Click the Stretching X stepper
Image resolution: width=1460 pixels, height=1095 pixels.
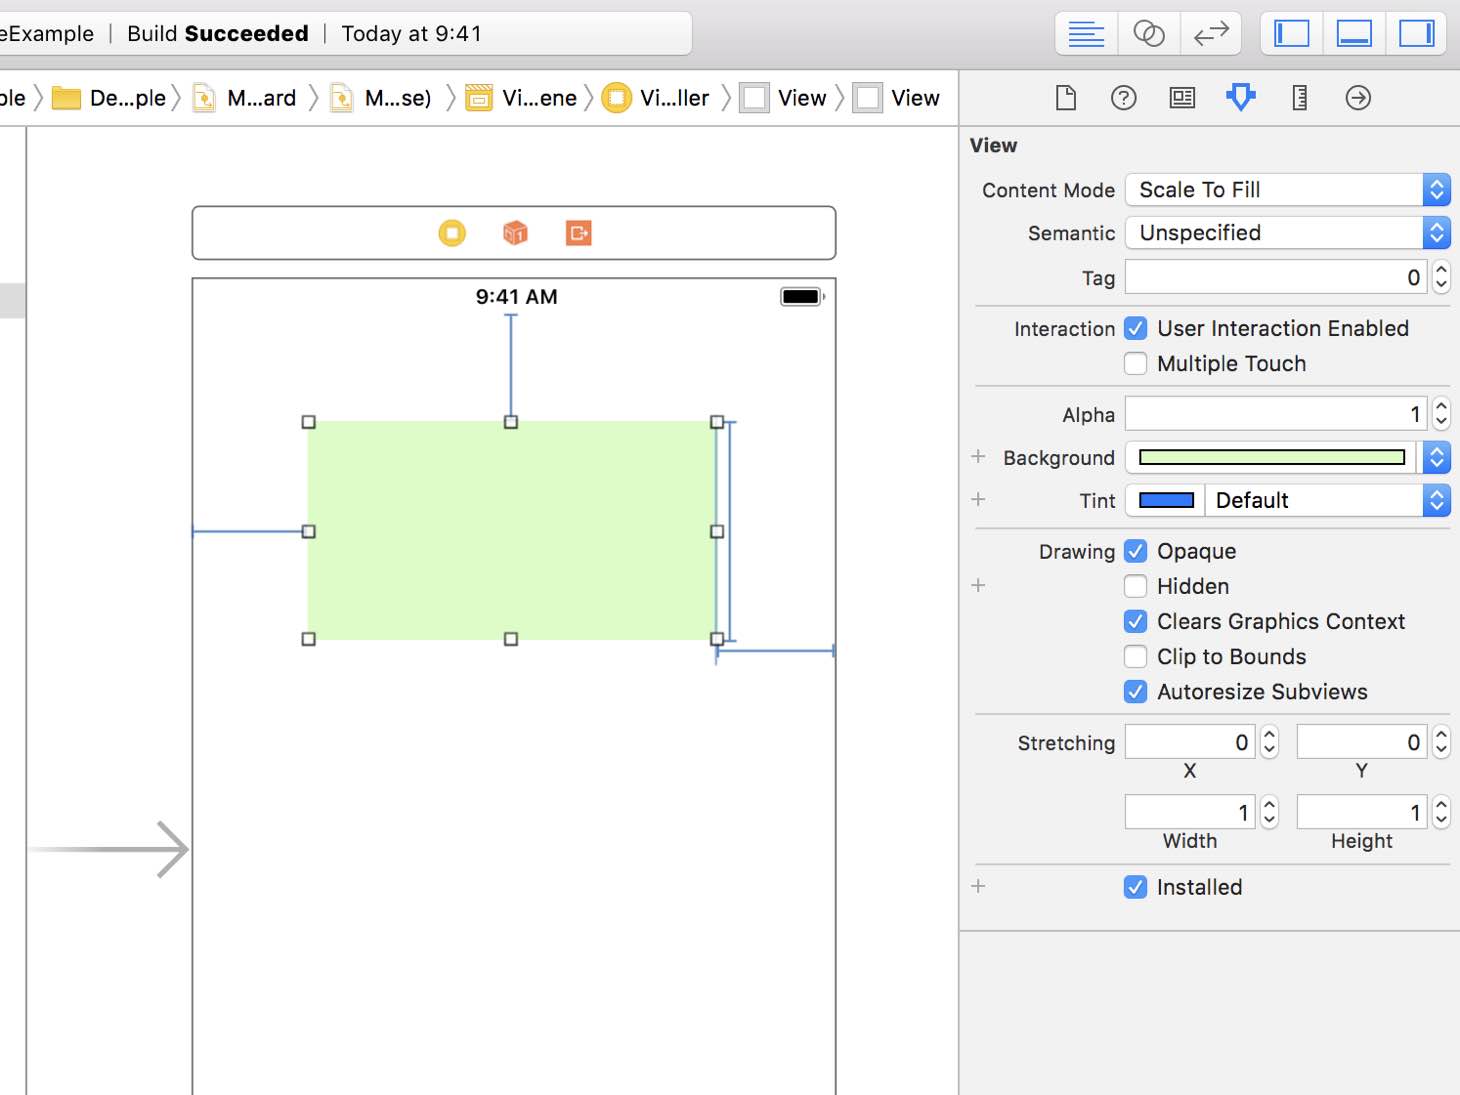click(x=1269, y=742)
